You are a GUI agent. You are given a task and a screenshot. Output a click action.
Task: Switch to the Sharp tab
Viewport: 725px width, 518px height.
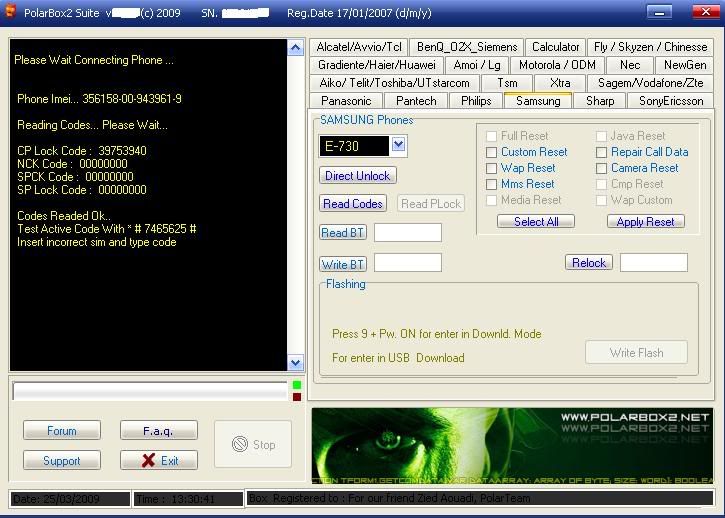click(x=600, y=101)
